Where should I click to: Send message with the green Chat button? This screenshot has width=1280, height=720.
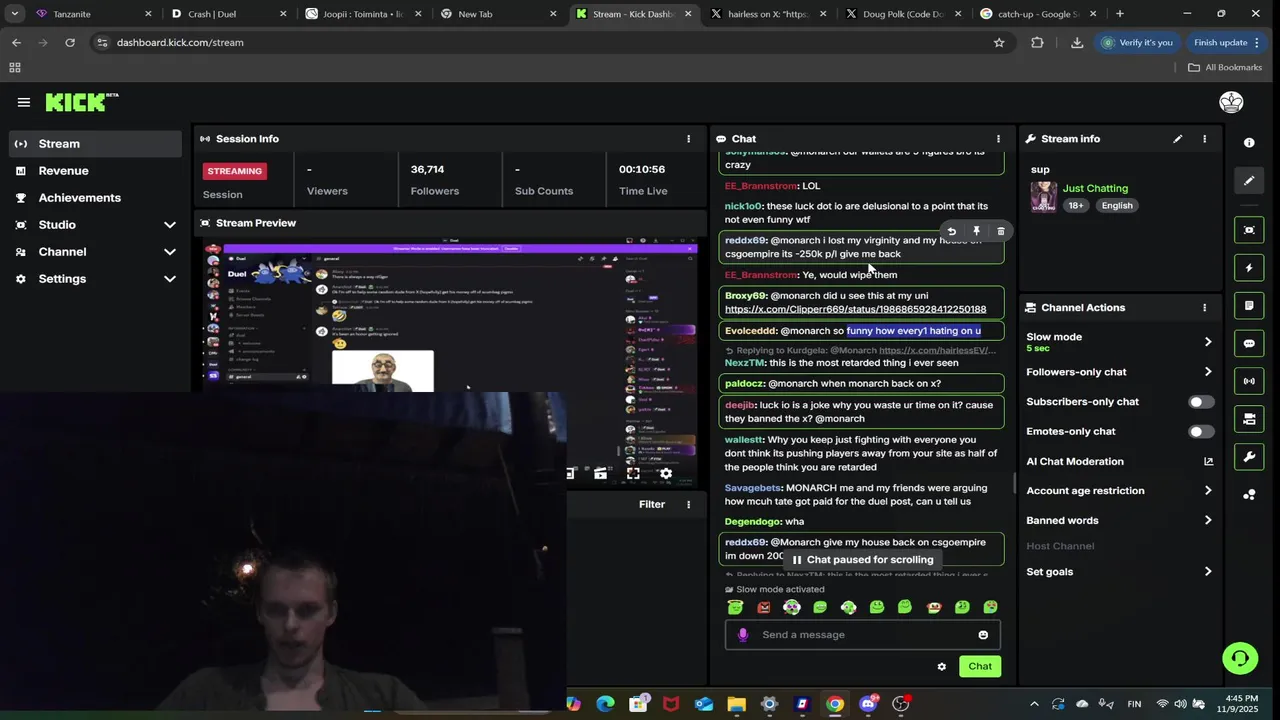click(980, 667)
